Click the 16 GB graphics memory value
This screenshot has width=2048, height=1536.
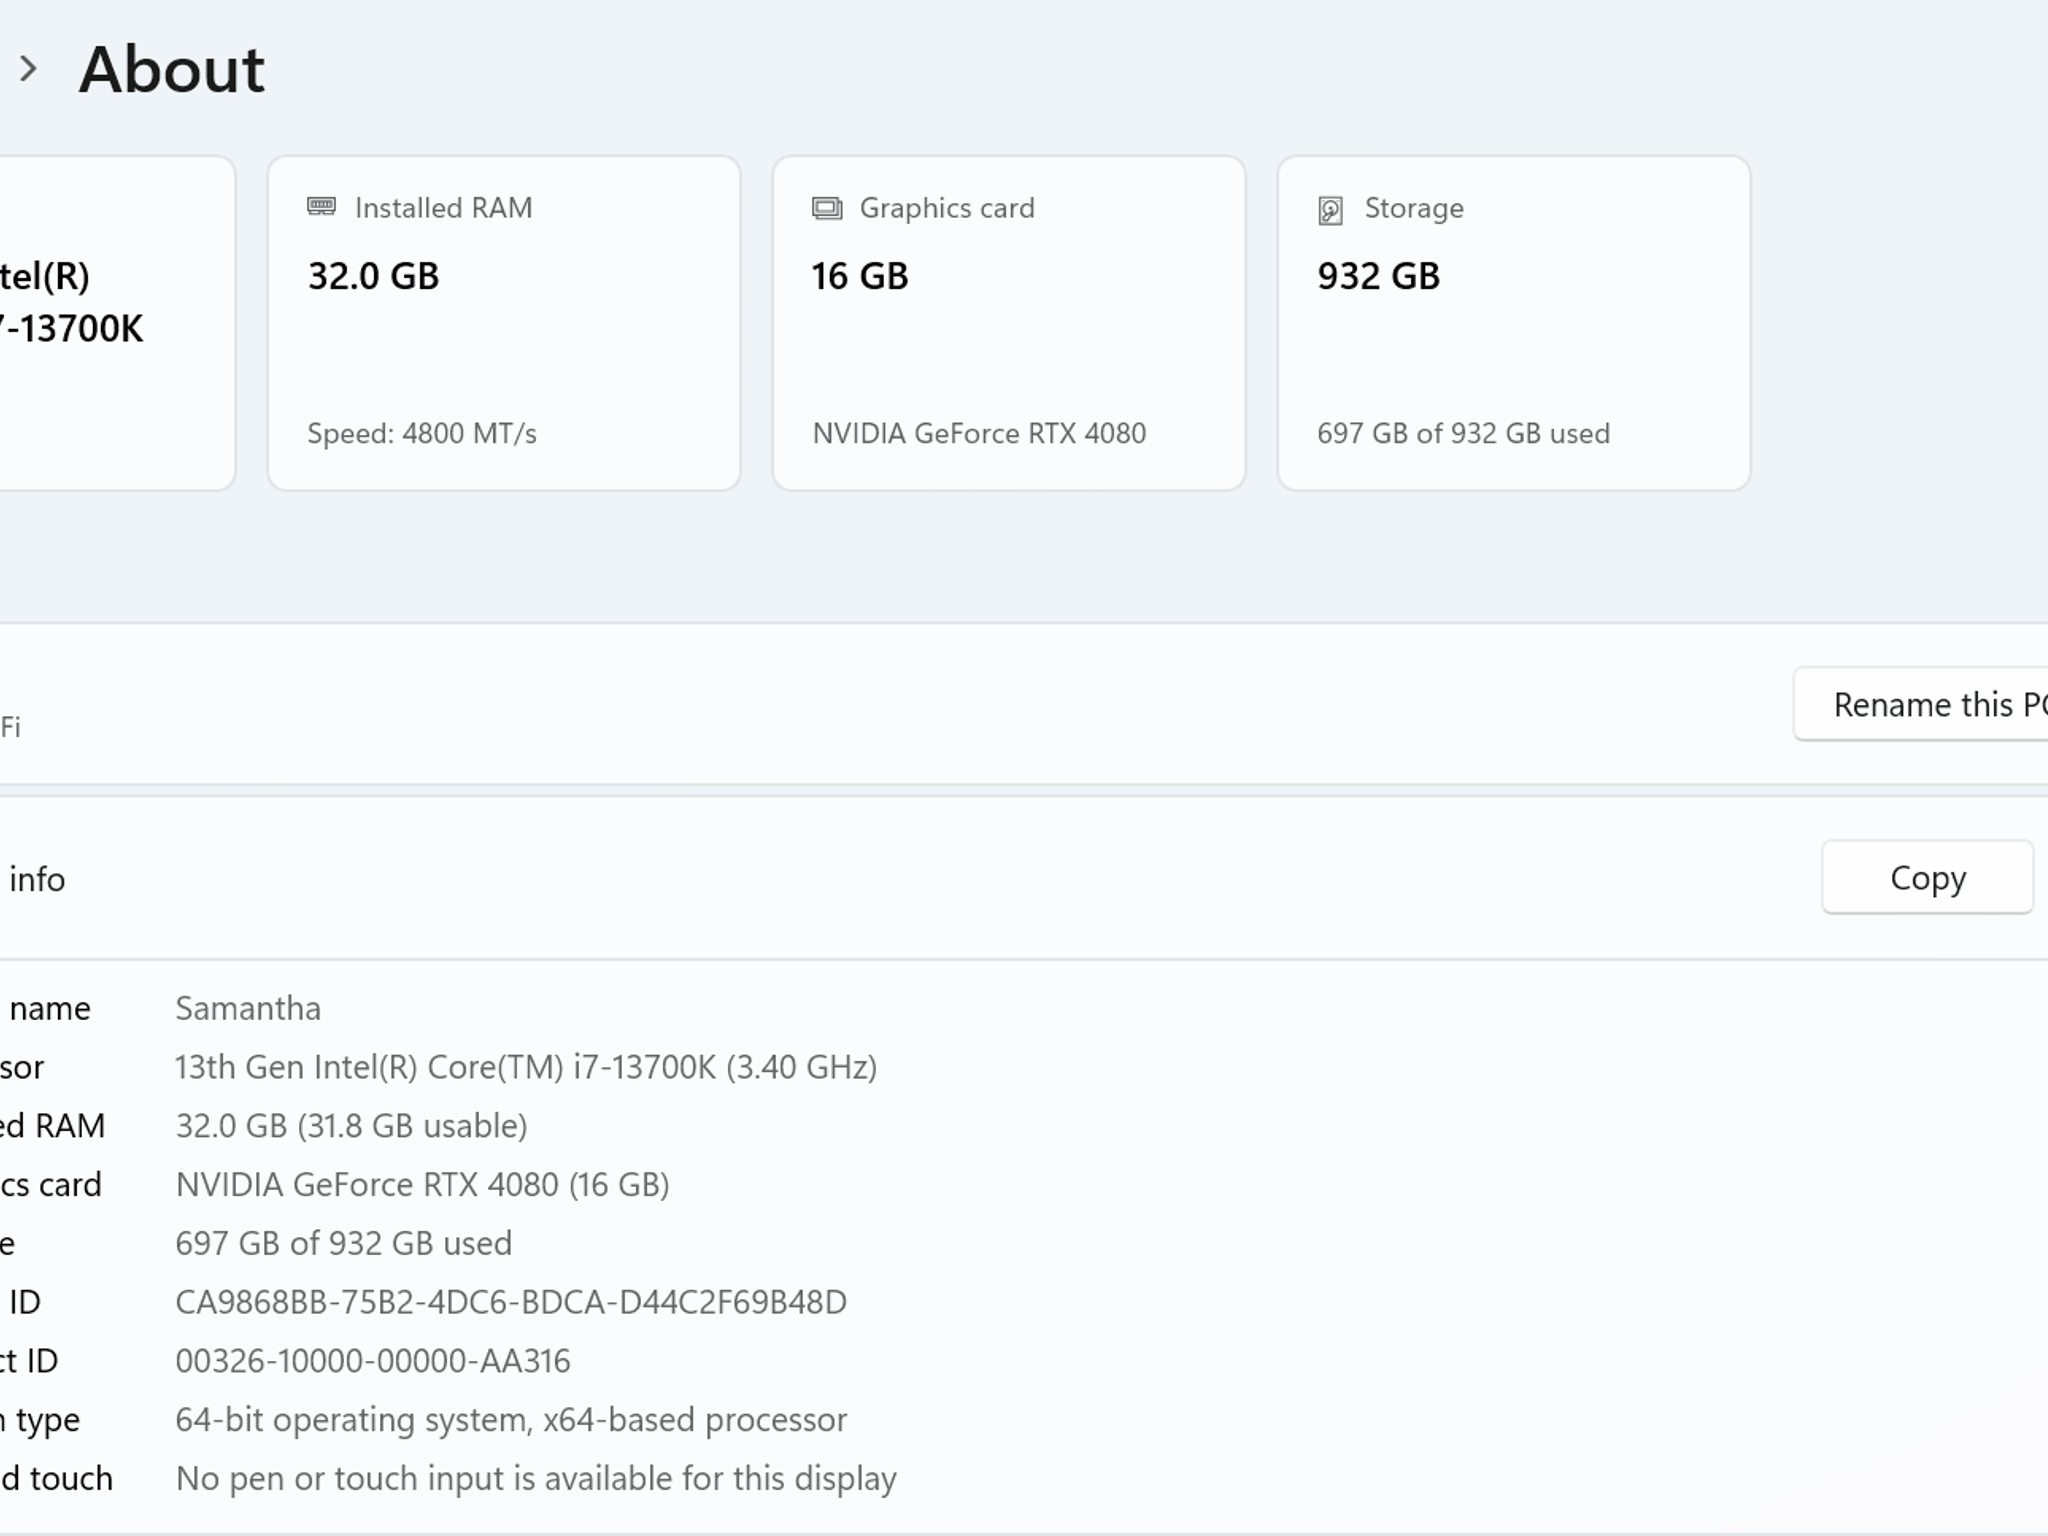(x=860, y=276)
